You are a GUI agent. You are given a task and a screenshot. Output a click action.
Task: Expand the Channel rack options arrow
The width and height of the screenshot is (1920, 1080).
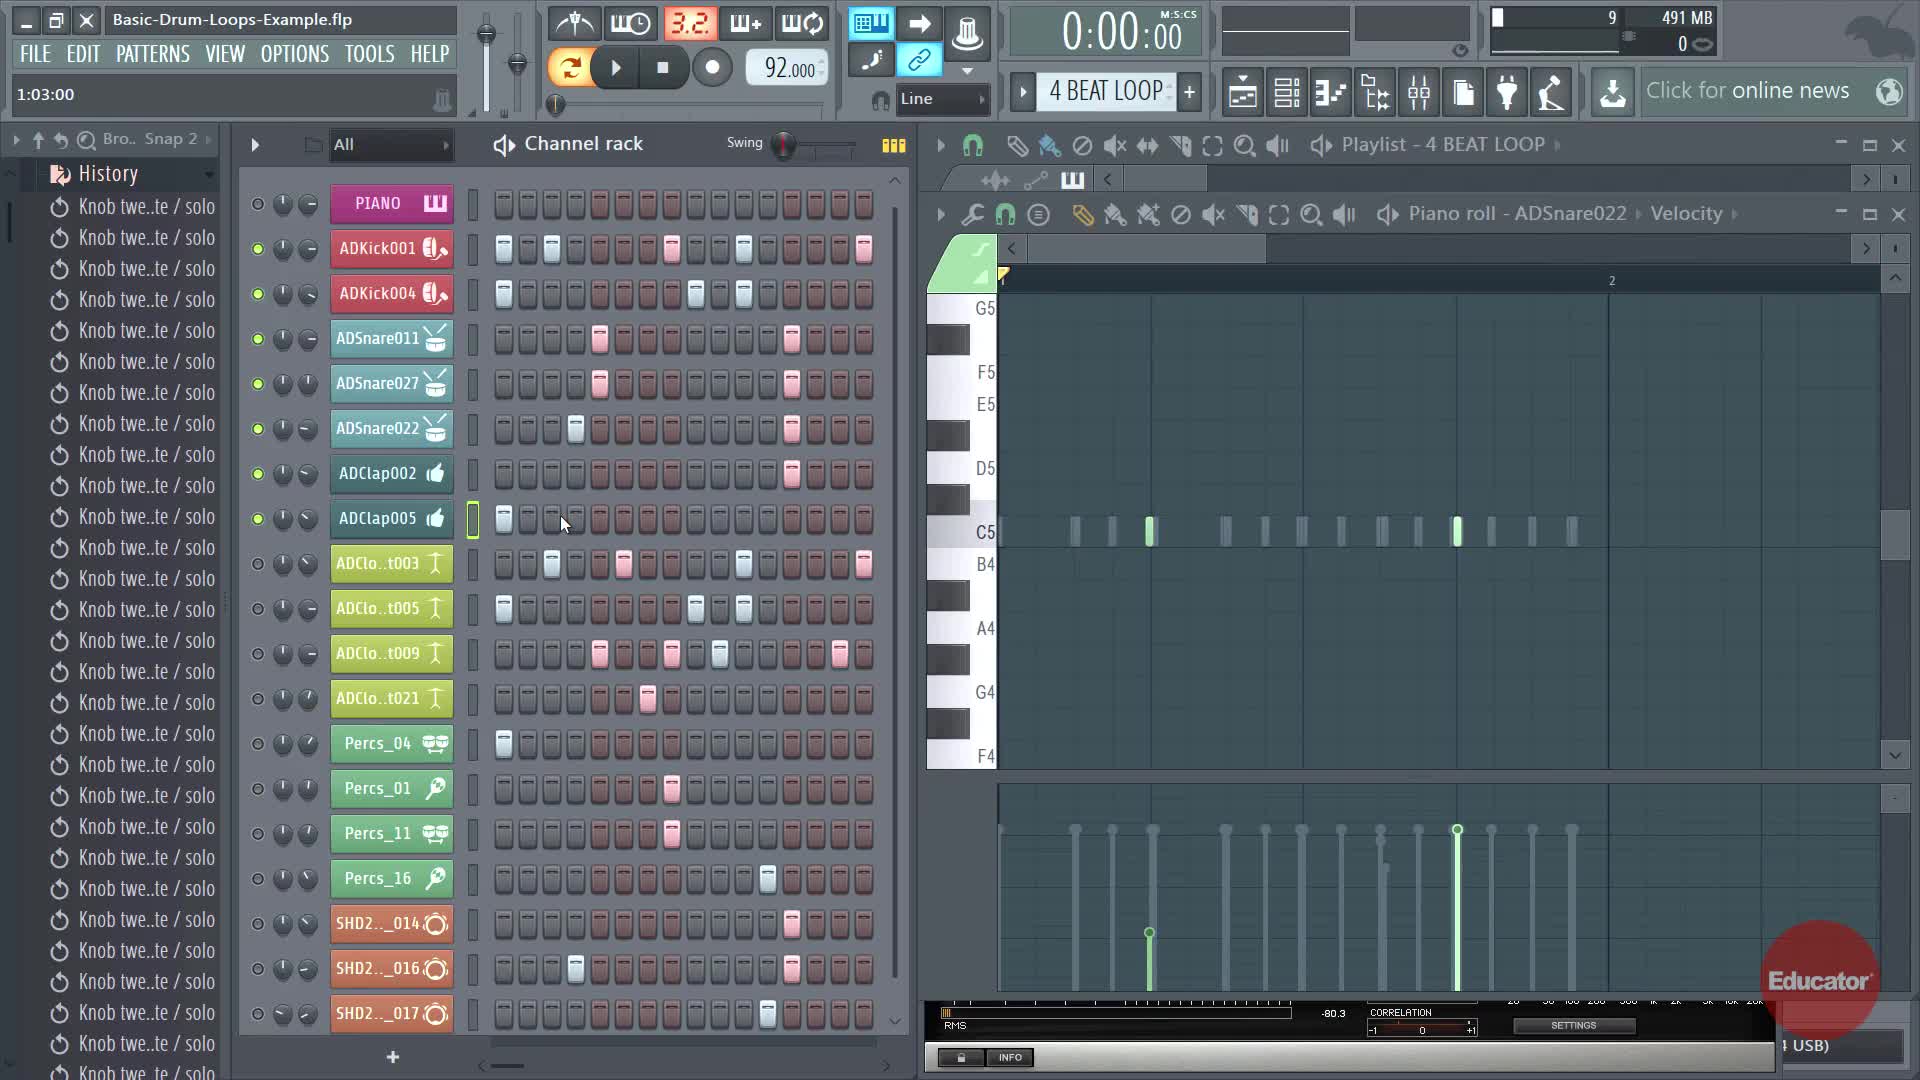point(255,145)
